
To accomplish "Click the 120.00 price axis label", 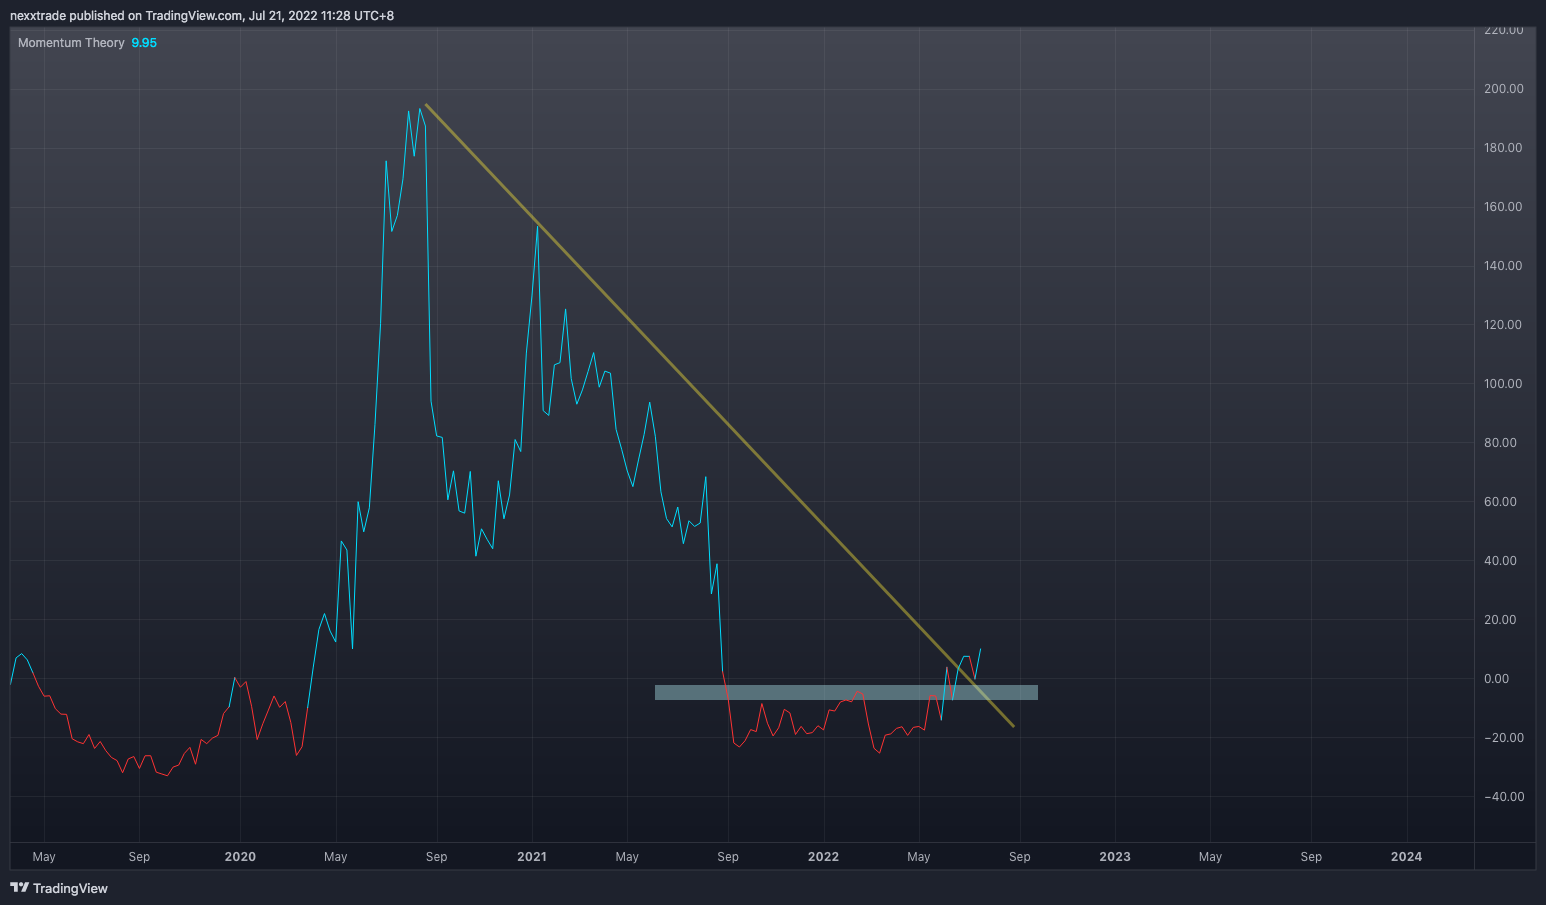I will pyautogui.click(x=1503, y=325).
